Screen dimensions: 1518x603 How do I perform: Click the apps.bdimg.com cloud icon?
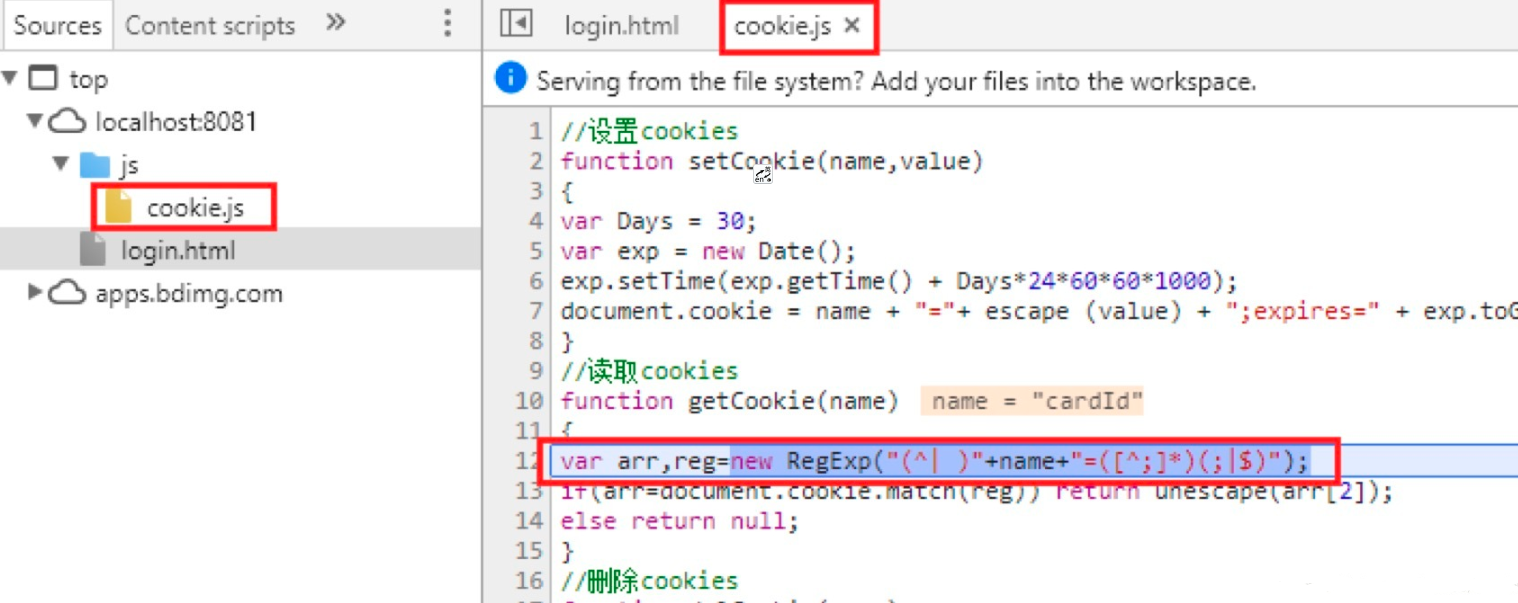coord(68,294)
